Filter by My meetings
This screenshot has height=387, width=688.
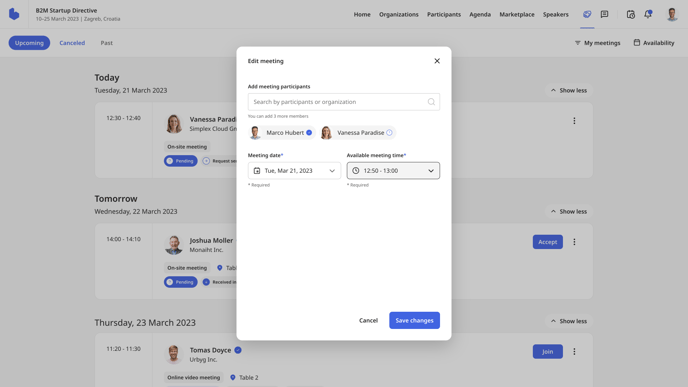click(597, 43)
